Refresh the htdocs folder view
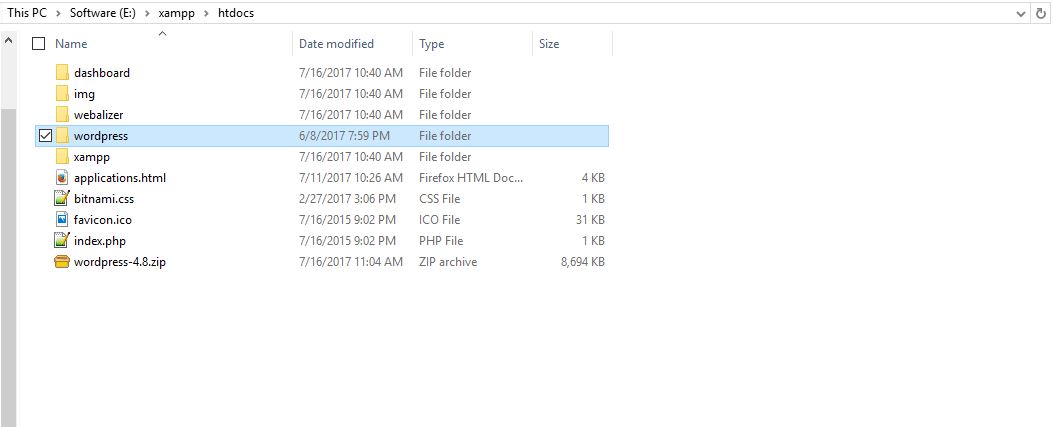 (1042, 13)
